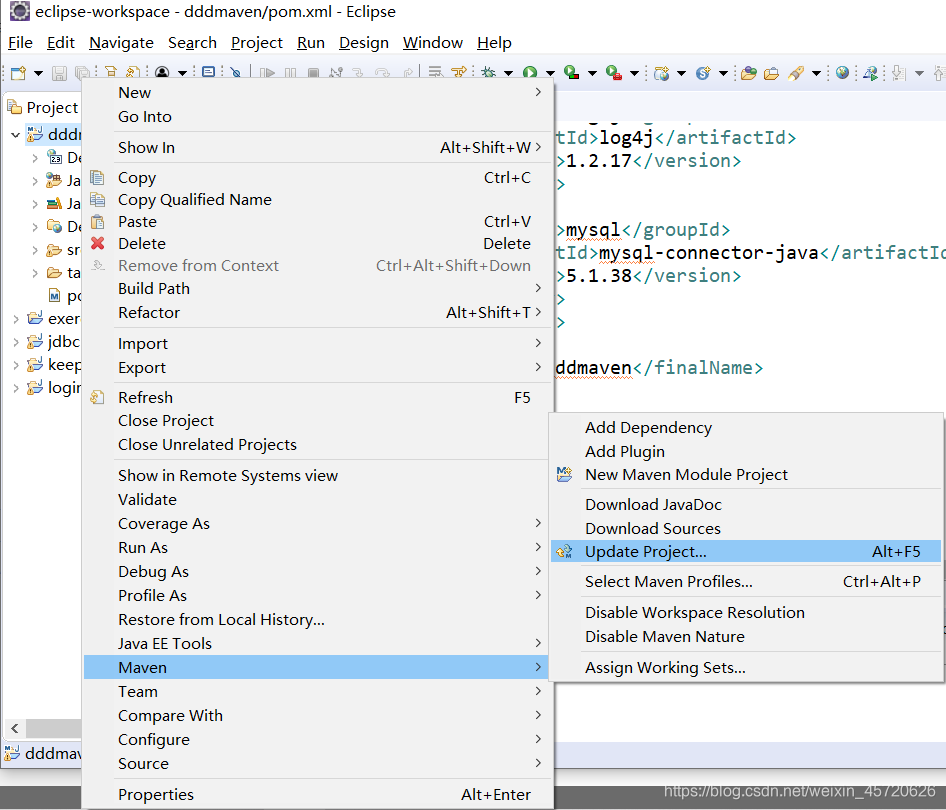Open the External Tools dropdown arrow
The image size is (946, 810).
(x=634, y=74)
